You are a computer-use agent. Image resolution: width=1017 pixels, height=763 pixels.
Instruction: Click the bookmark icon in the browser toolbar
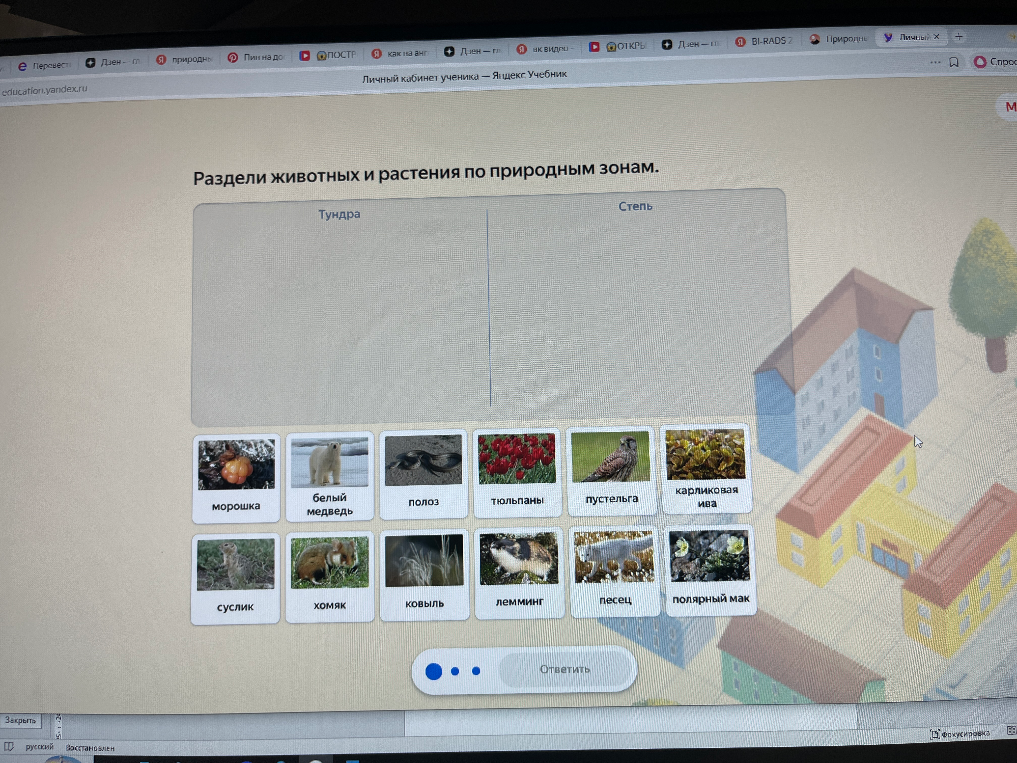point(953,62)
